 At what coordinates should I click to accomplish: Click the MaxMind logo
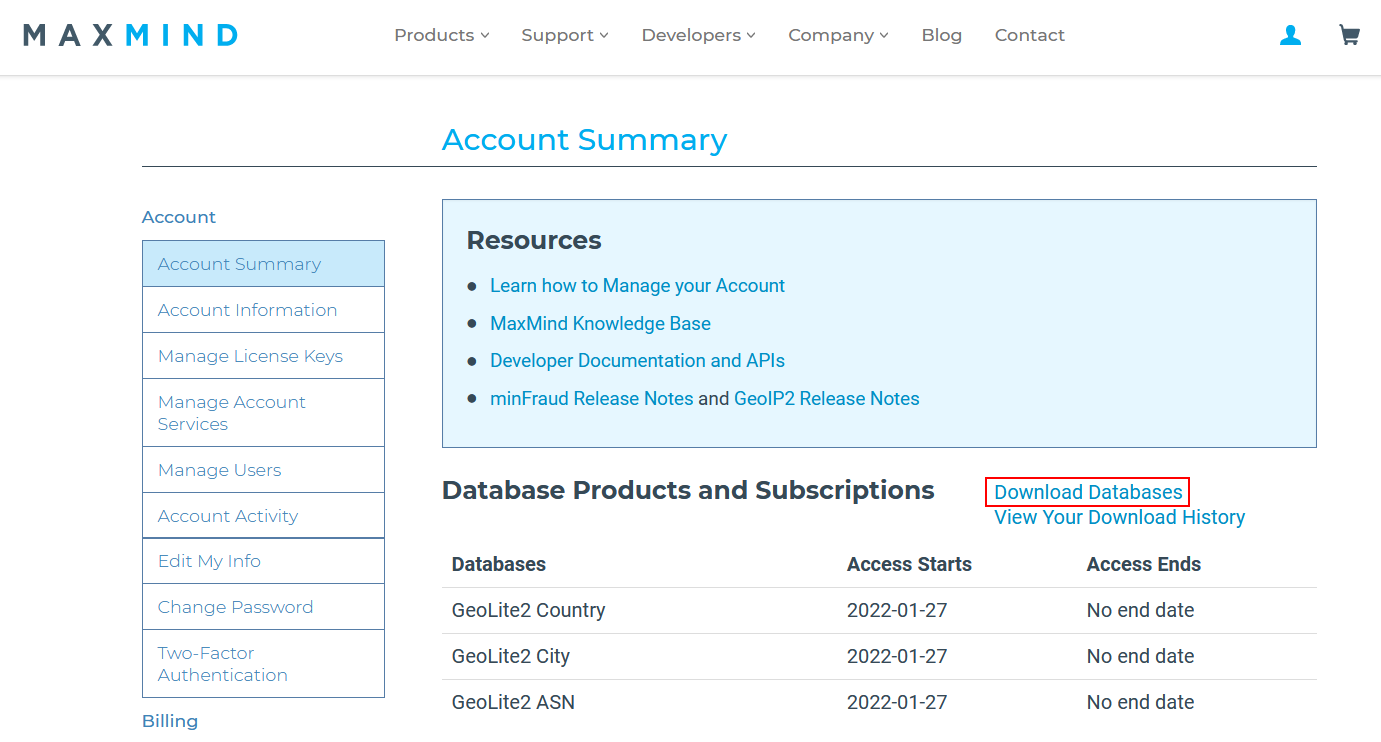coord(130,35)
